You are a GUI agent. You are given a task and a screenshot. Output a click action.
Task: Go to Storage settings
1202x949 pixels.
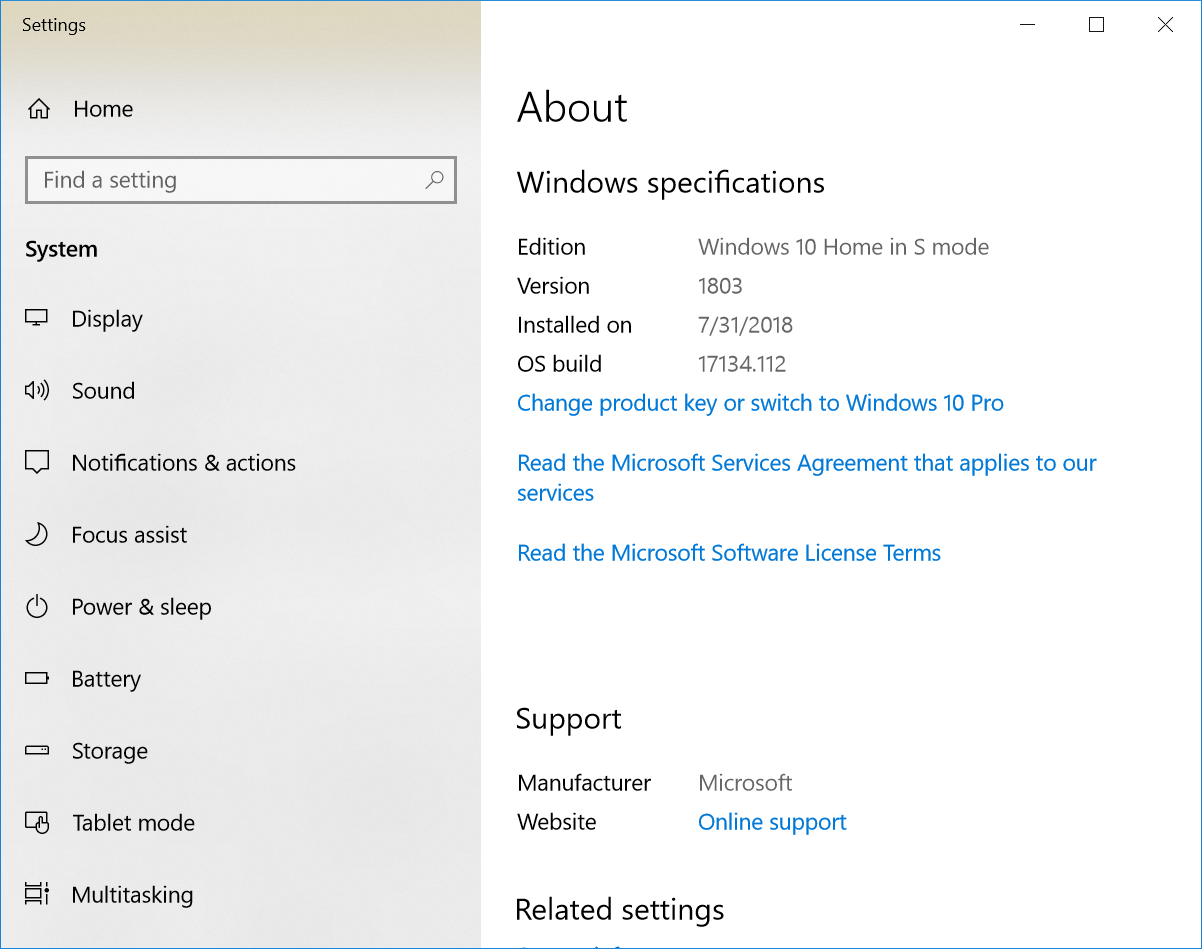(x=110, y=751)
